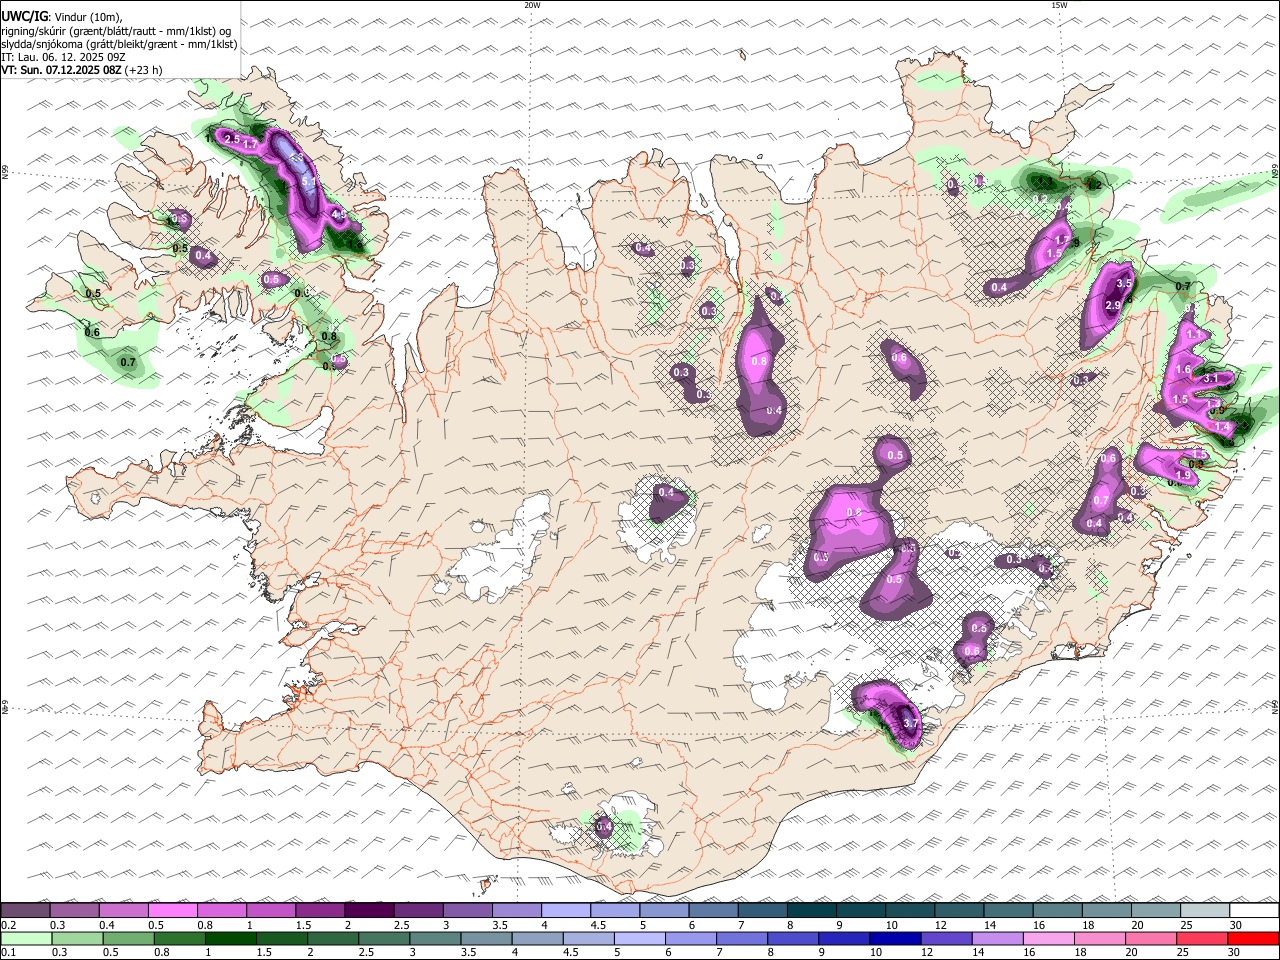The height and width of the screenshot is (960, 1280).
Task: Click the 12 swatch on teal snow scale
Action: coord(959,910)
